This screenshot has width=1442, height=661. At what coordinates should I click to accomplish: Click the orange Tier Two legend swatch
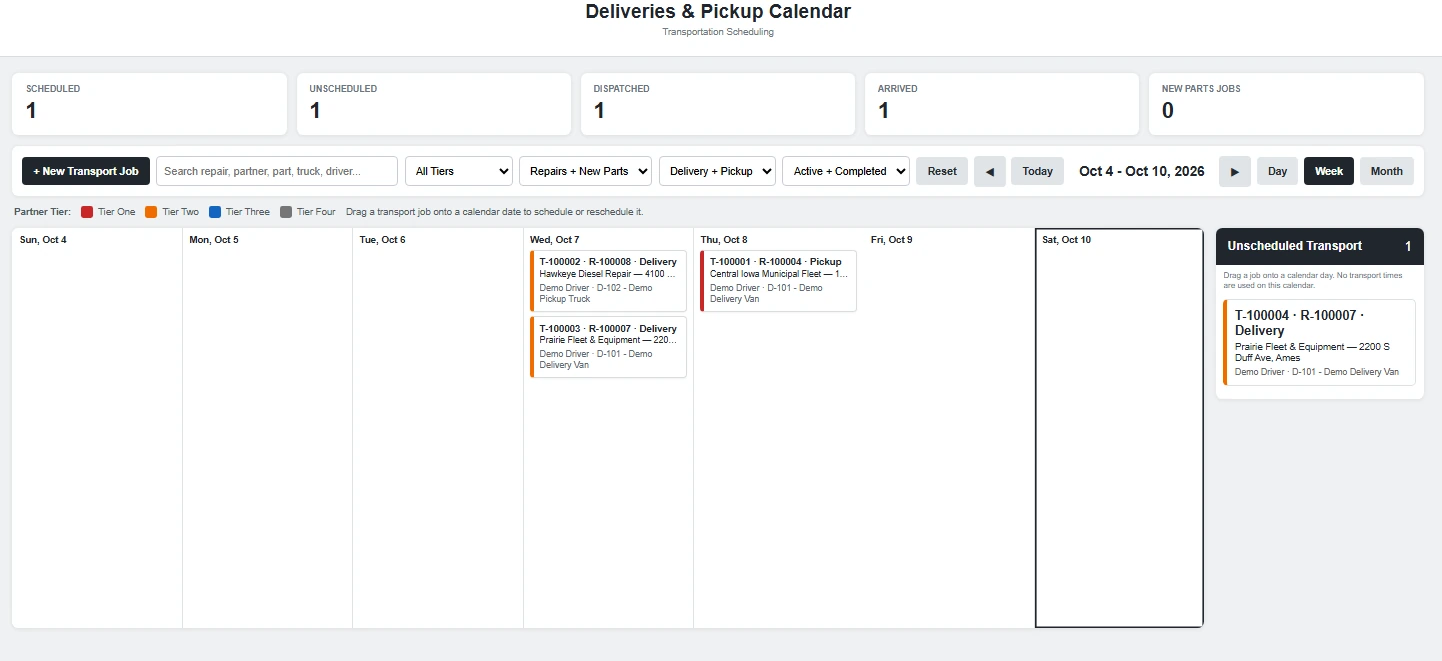[151, 212]
